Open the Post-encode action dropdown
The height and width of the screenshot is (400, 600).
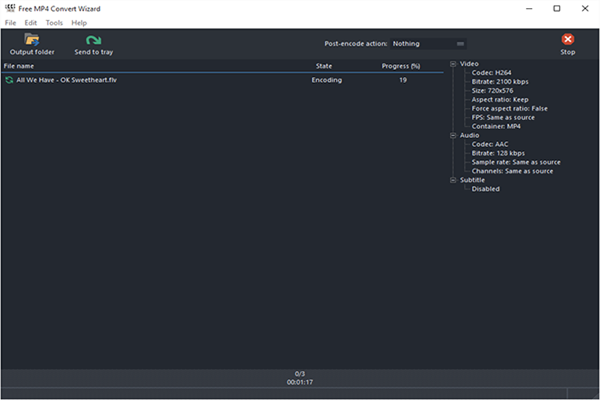[429, 44]
